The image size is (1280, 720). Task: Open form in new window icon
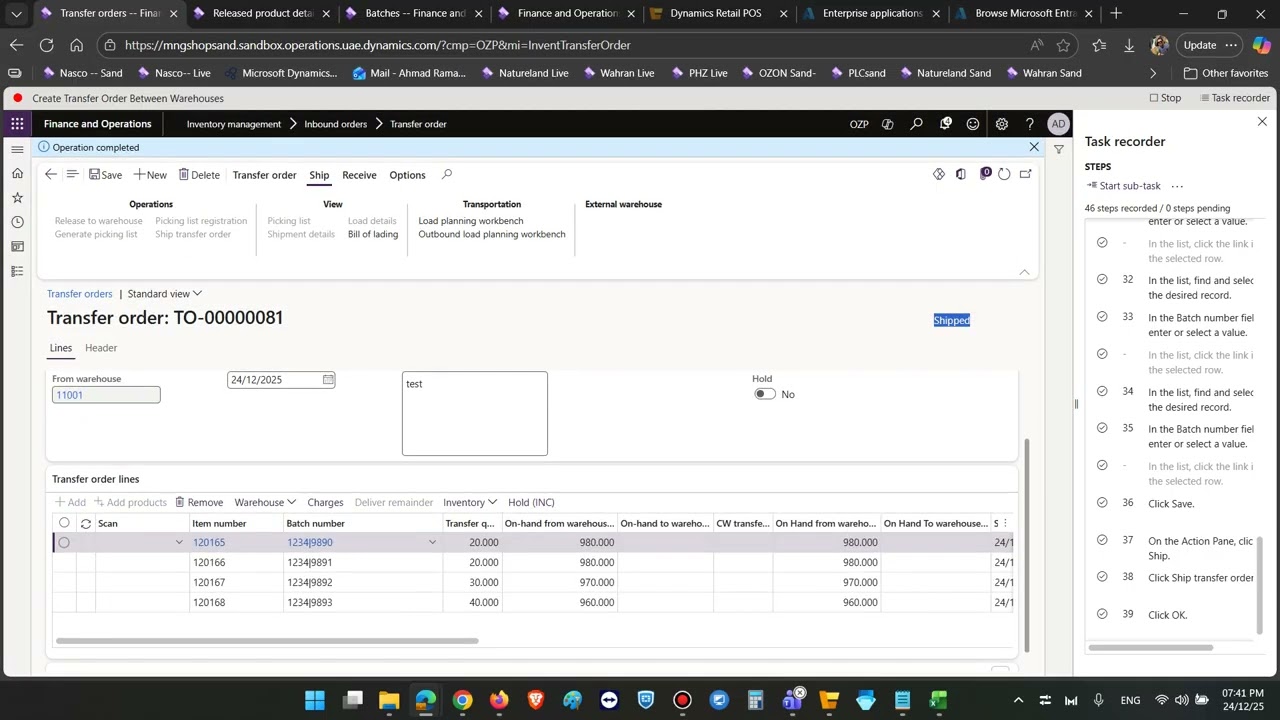(x=1025, y=174)
